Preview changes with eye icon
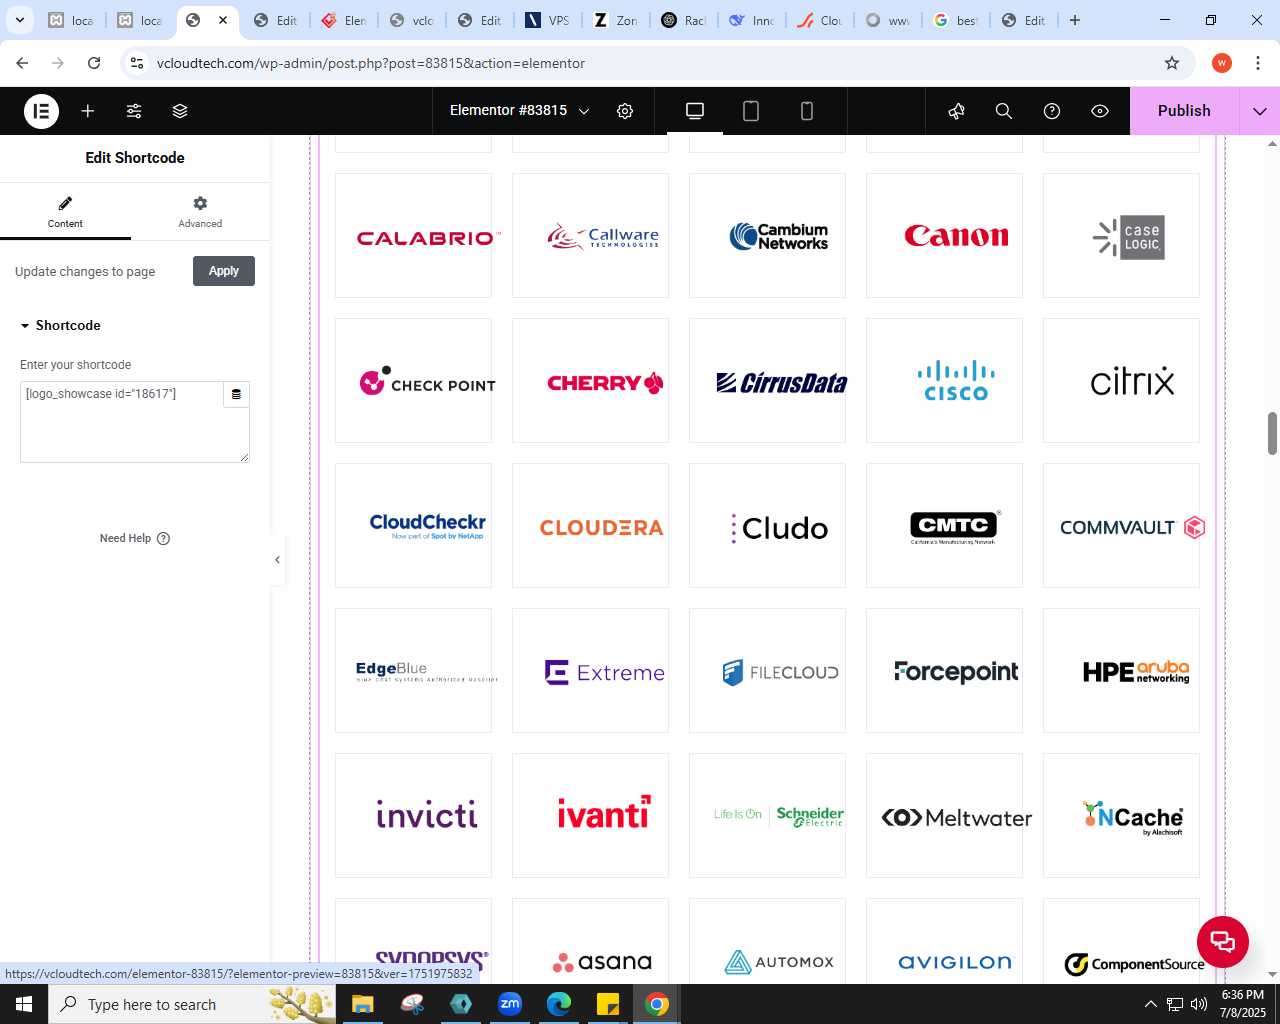Screen dimensions: 1280x1024 (1100, 111)
